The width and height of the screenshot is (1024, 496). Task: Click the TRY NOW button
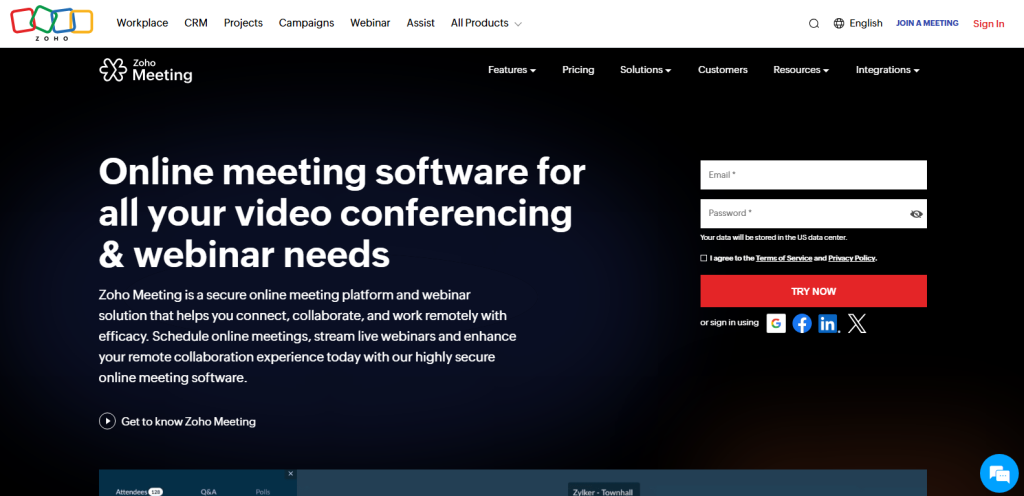(x=814, y=291)
